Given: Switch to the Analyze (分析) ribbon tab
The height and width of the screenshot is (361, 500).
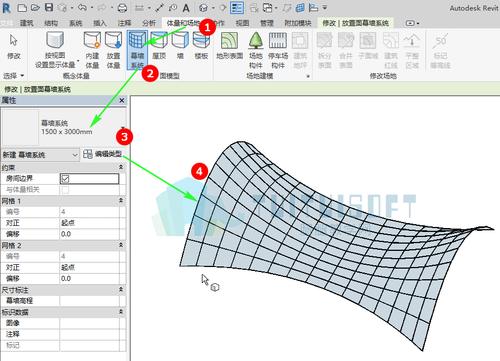Looking at the screenshot, I should (x=149, y=23).
